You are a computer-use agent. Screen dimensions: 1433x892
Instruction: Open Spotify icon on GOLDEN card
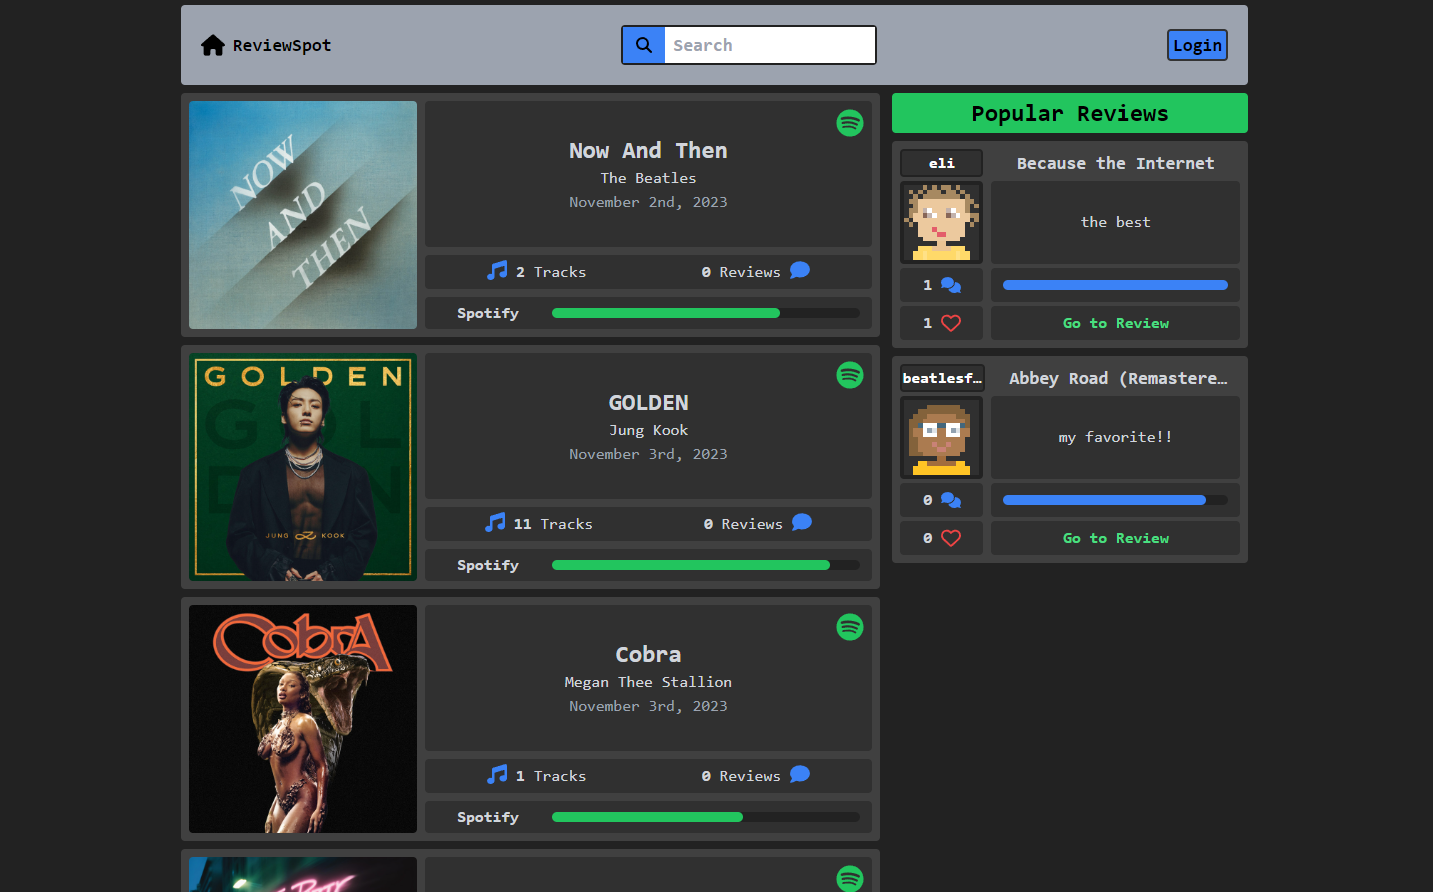tap(850, 375)
